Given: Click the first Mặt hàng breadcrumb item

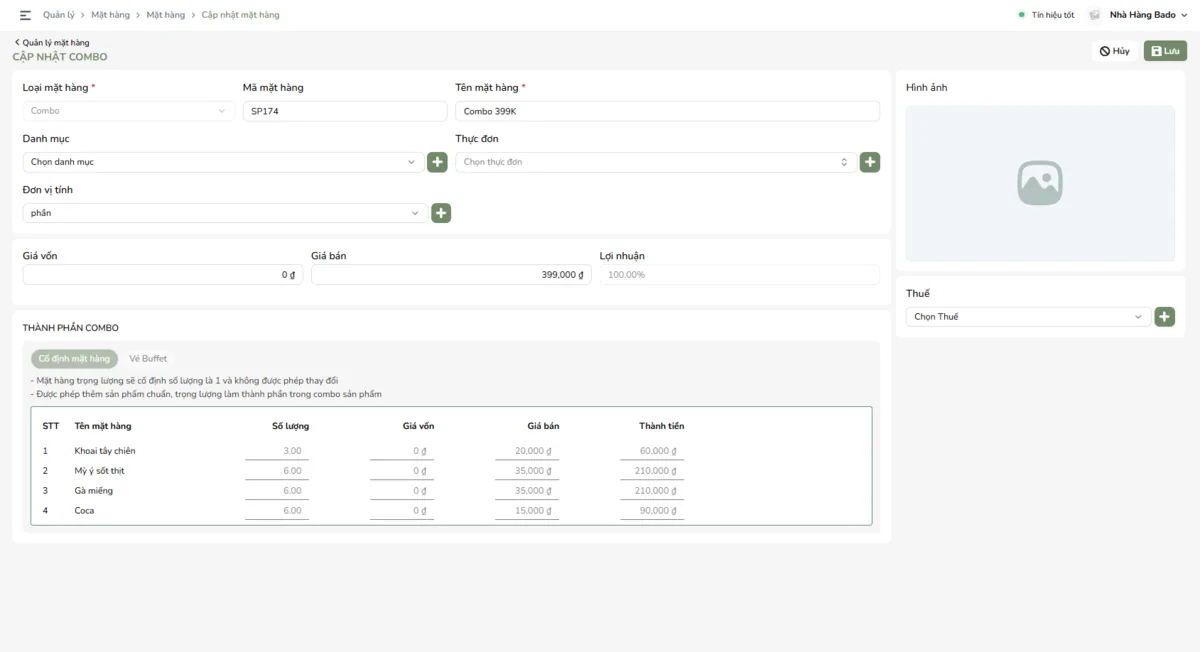Looking at the screenshot, I should (x=110, y=15).
